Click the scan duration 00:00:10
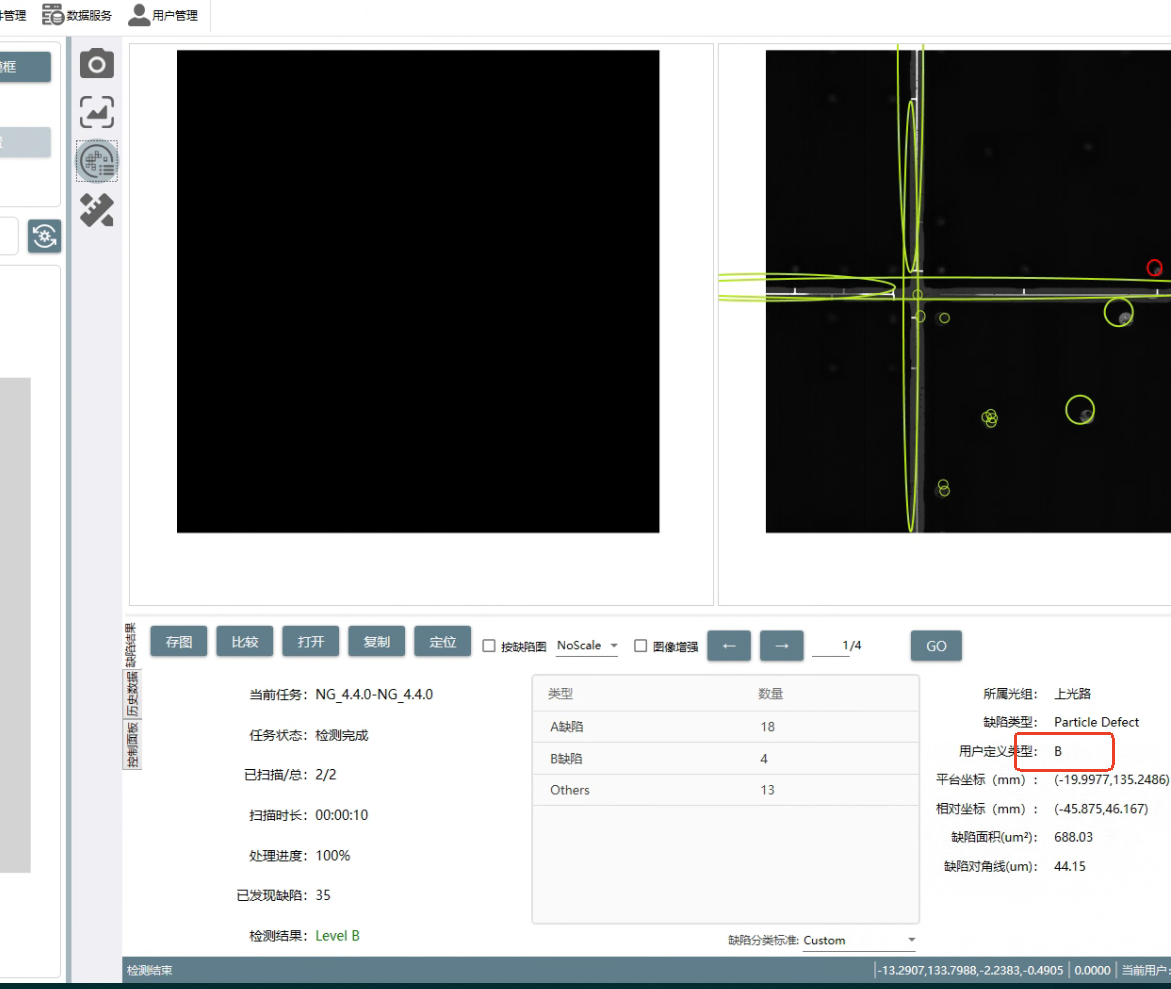Image resolution: width=1171 pixels, height=989 pixels. point(342,815)
